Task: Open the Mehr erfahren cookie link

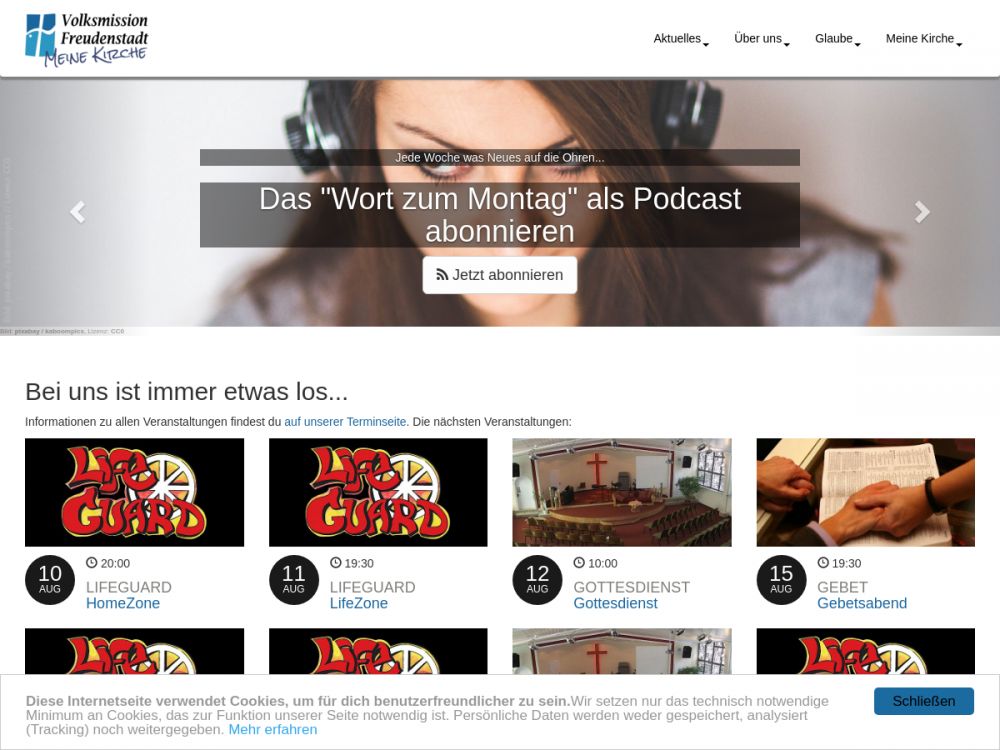Action: pos(273,729)
